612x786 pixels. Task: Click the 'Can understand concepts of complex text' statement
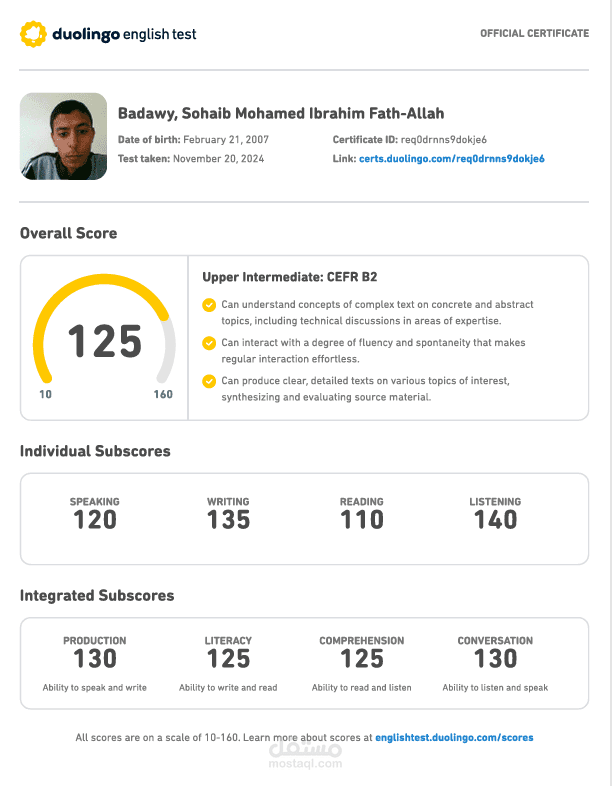click(x=377, y=312)
